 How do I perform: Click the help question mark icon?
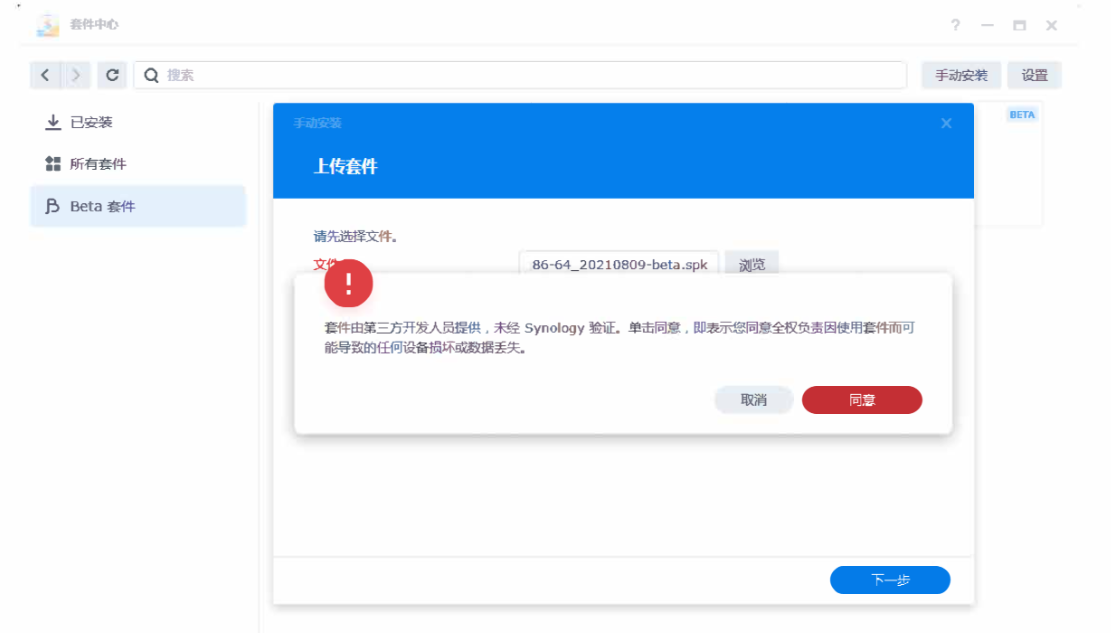[x=955, y=26]
